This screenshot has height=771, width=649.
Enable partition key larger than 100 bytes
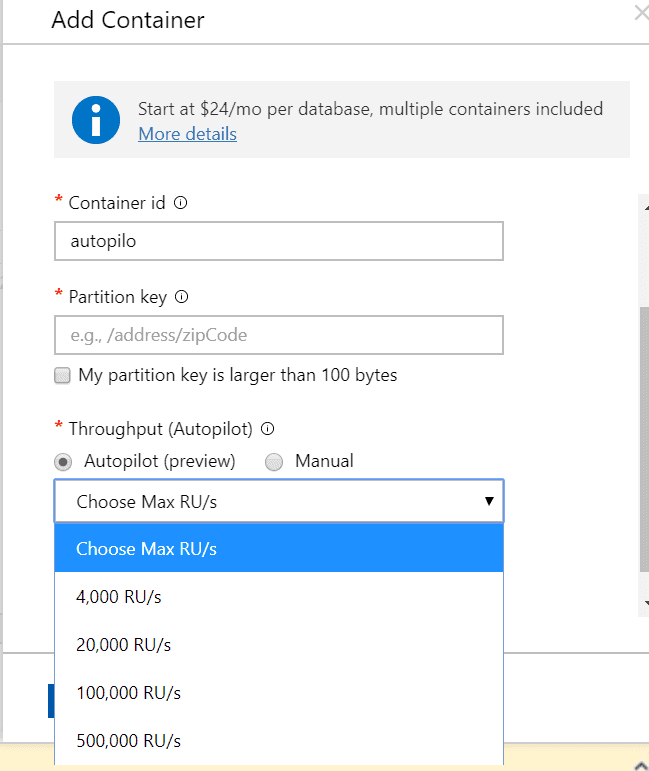62,375
